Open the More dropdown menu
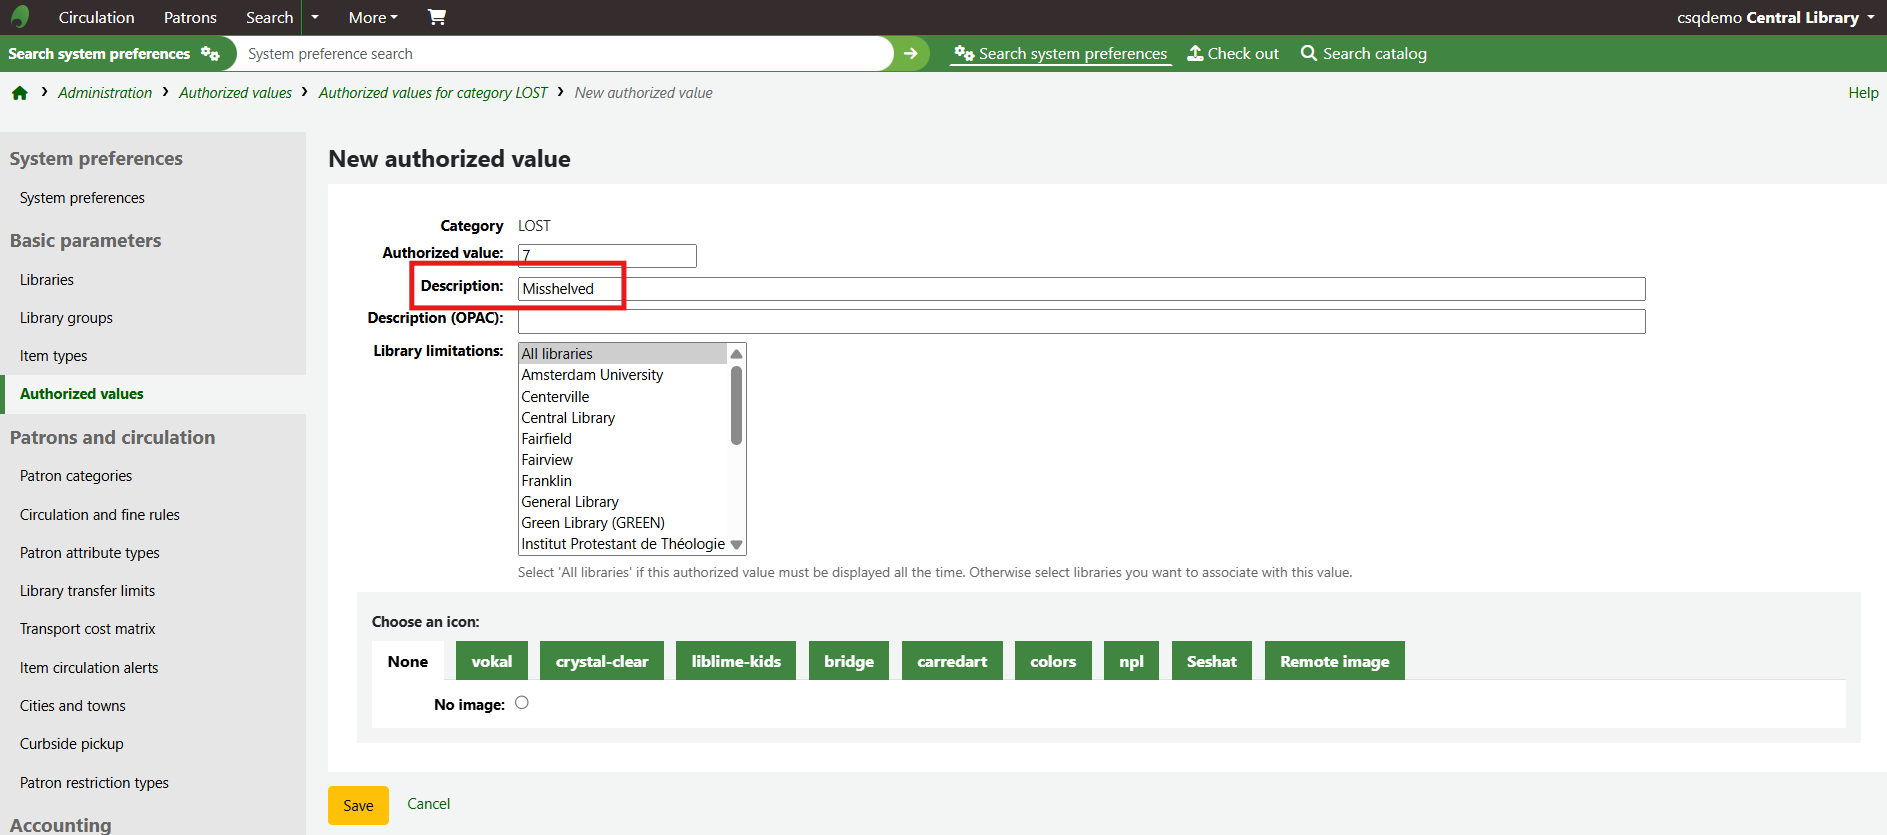The image size is (1887, 835). [x=373, y=17]
